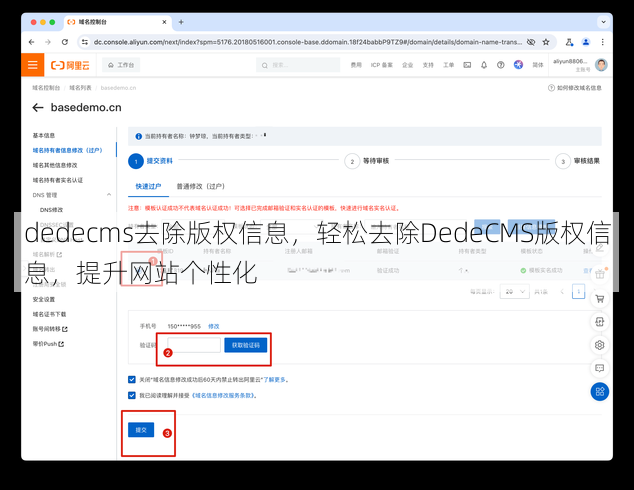The height and width of the screenshot is (490, 634).
Task: Open the tab search dropdown arrow
Action: 603,22
